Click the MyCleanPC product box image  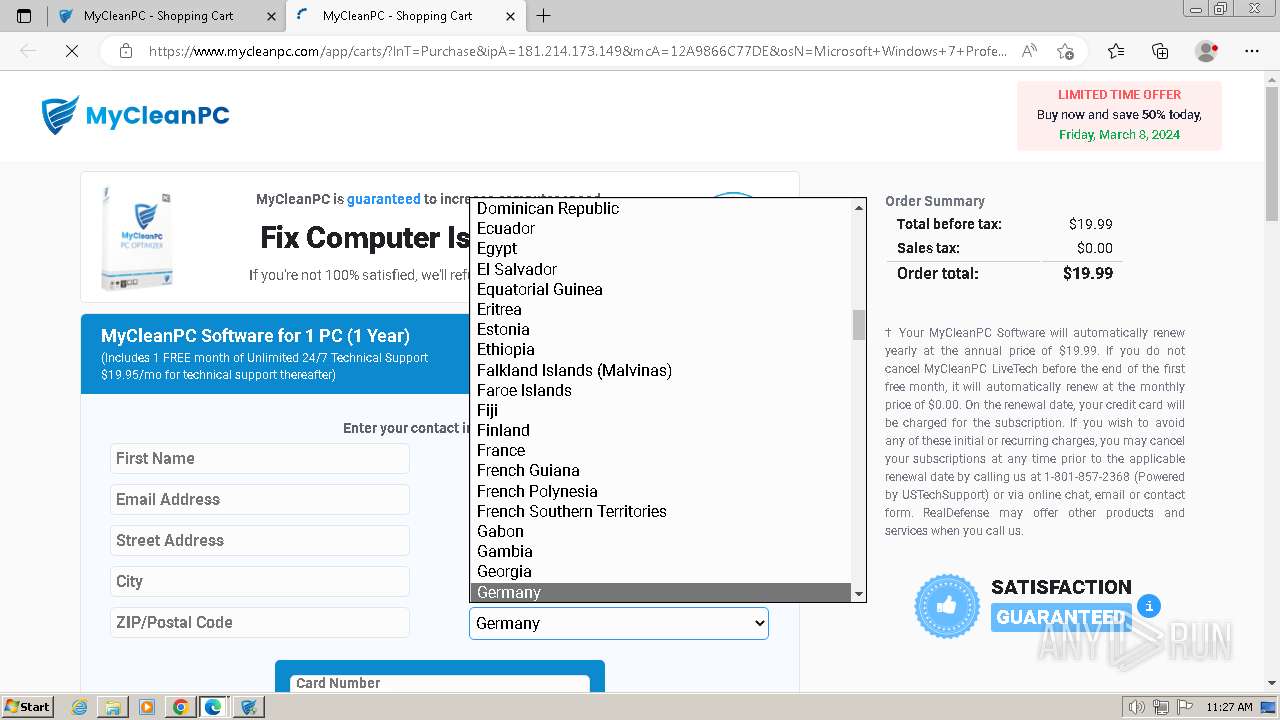[137, 238]
